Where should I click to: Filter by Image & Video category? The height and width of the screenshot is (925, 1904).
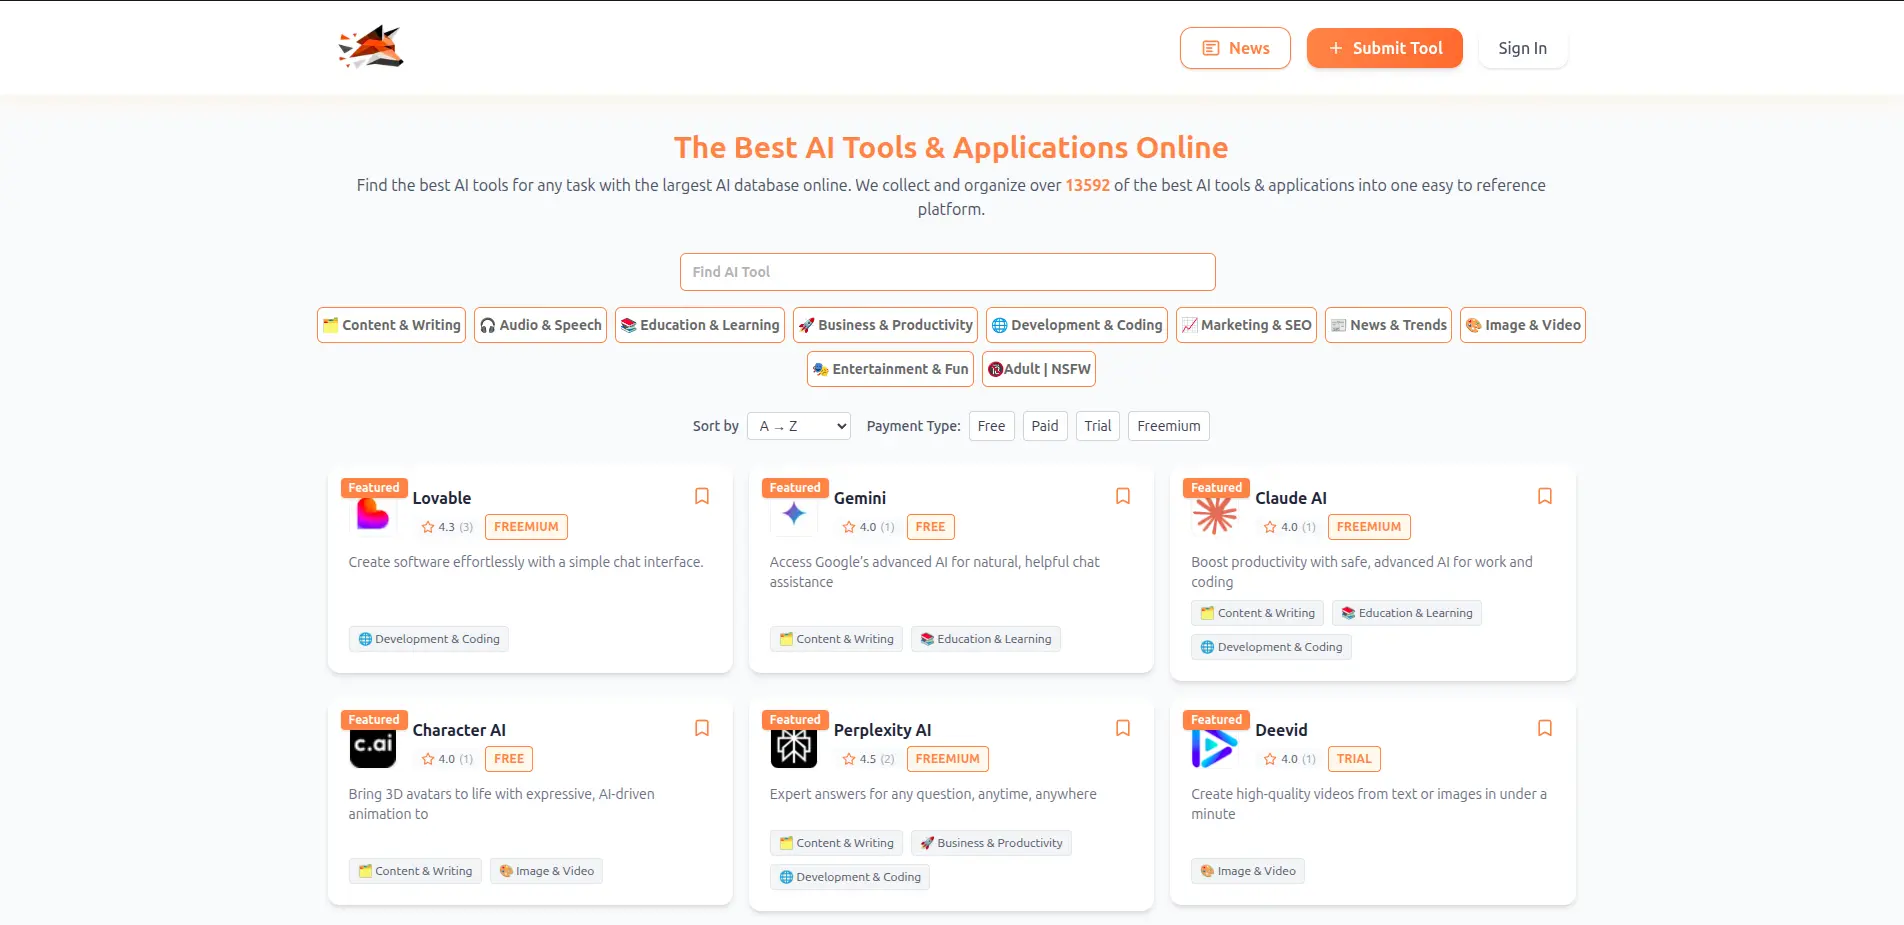(1523, 325)
